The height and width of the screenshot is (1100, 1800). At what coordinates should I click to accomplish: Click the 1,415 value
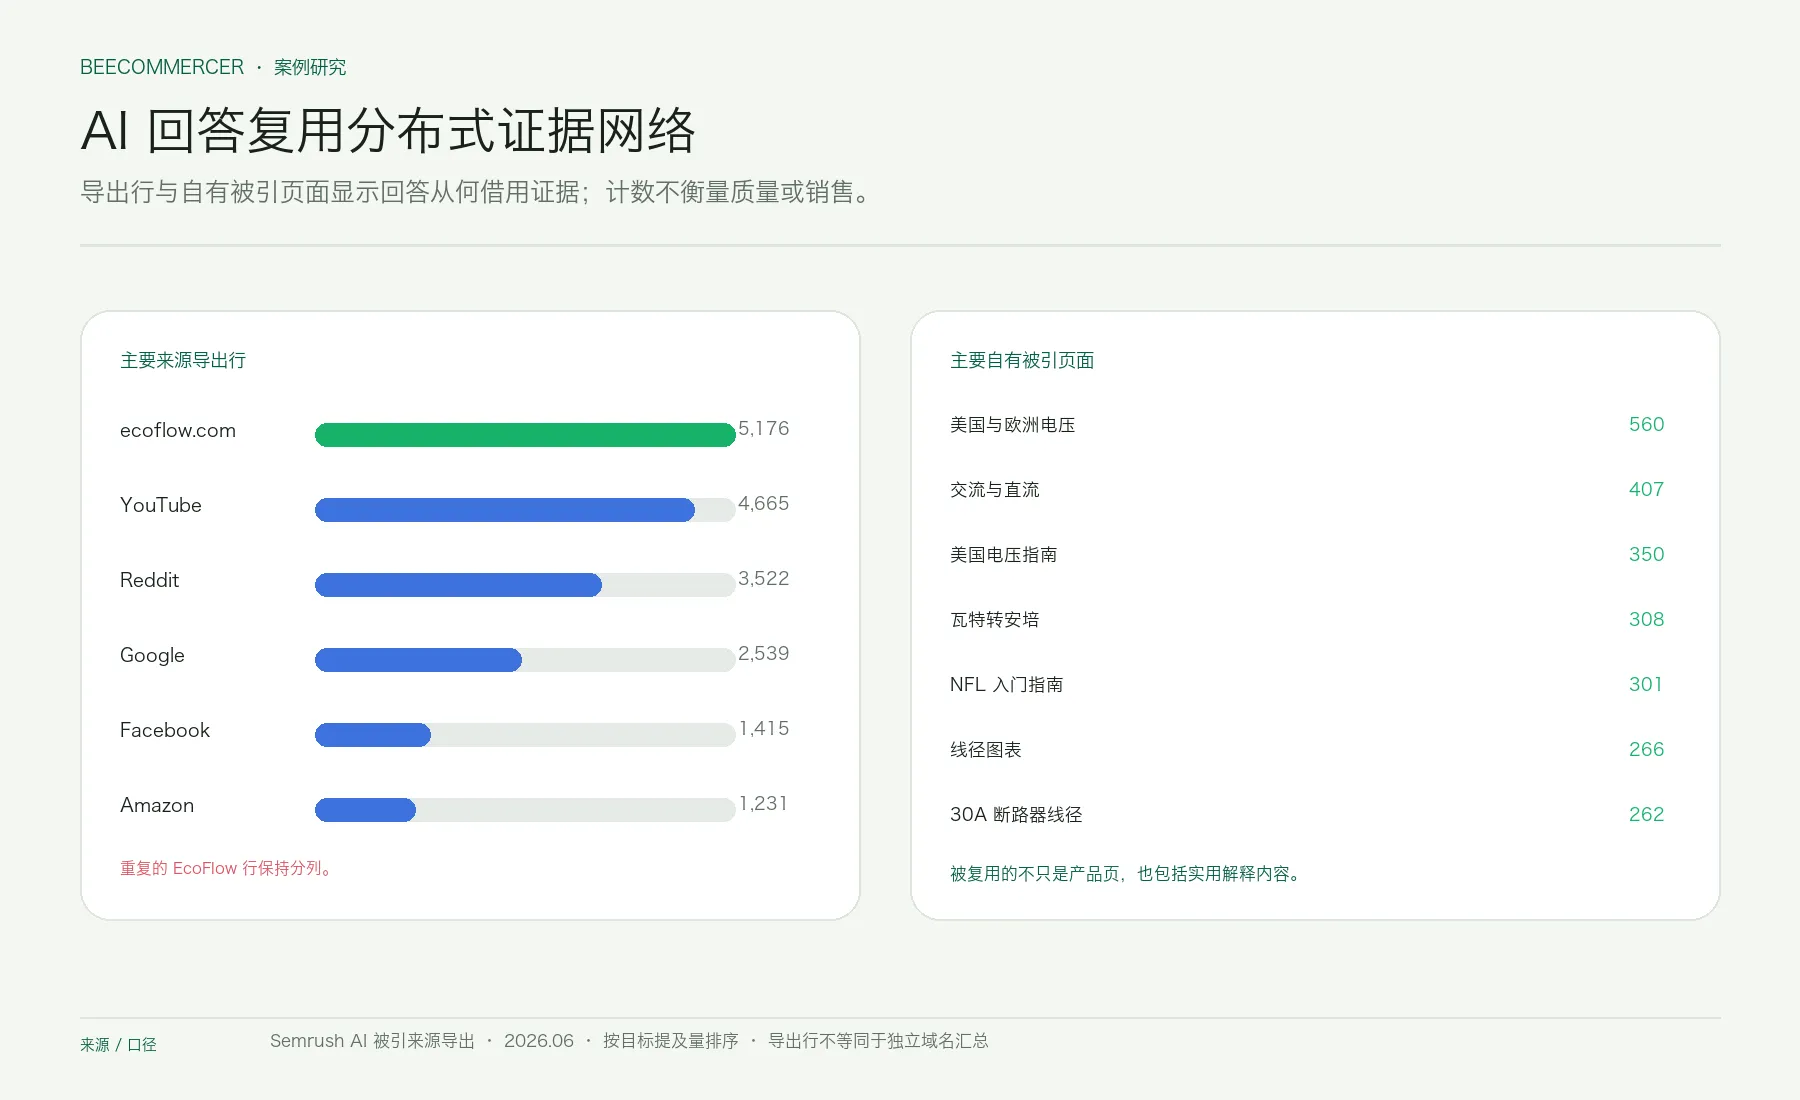pos(764,728)
